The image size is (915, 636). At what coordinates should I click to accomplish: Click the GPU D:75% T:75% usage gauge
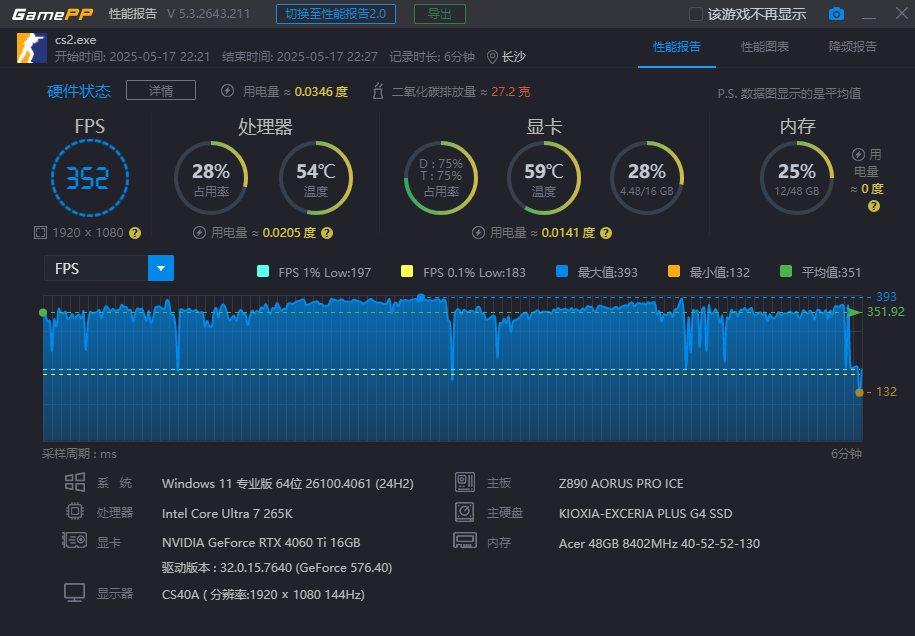pyautogui.click(x=441, y=178)
